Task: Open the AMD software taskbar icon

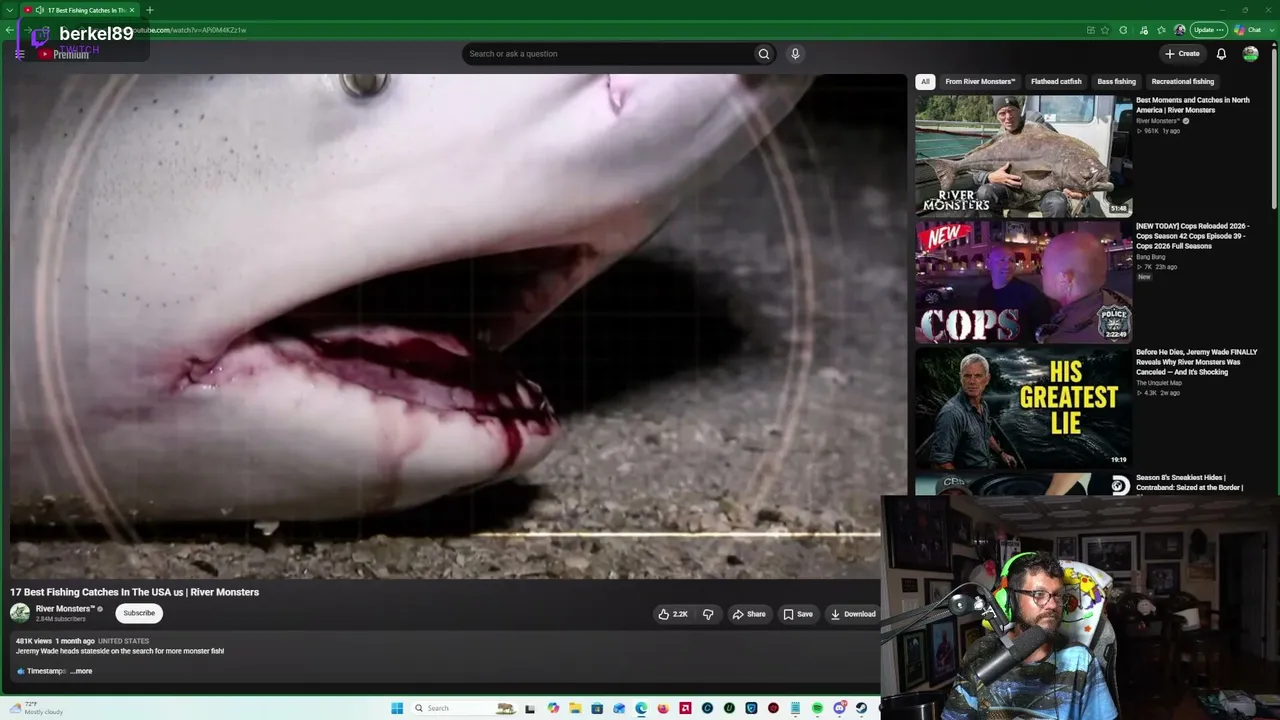Action: [685, 708]
